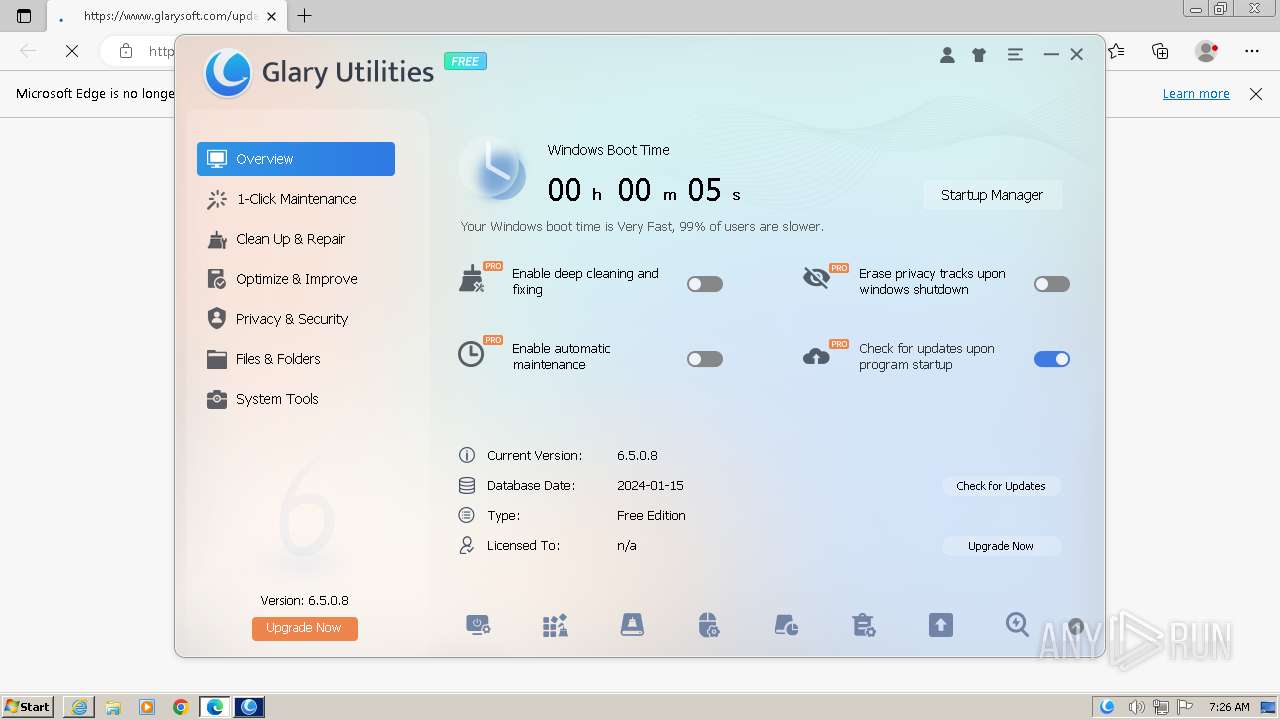This screenshot has width=1280, height=720.
Task: Click the upward arrow update icon
Action: tap(940, 626)
